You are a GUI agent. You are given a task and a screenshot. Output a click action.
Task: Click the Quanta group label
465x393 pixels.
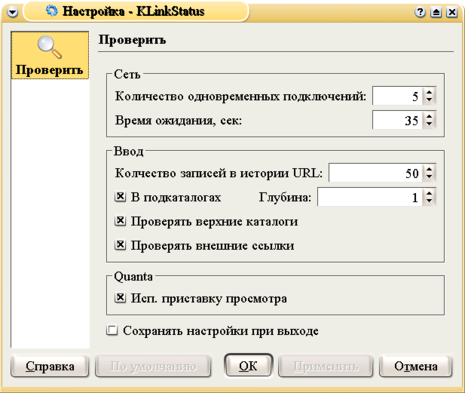click(x=133, y=276)
